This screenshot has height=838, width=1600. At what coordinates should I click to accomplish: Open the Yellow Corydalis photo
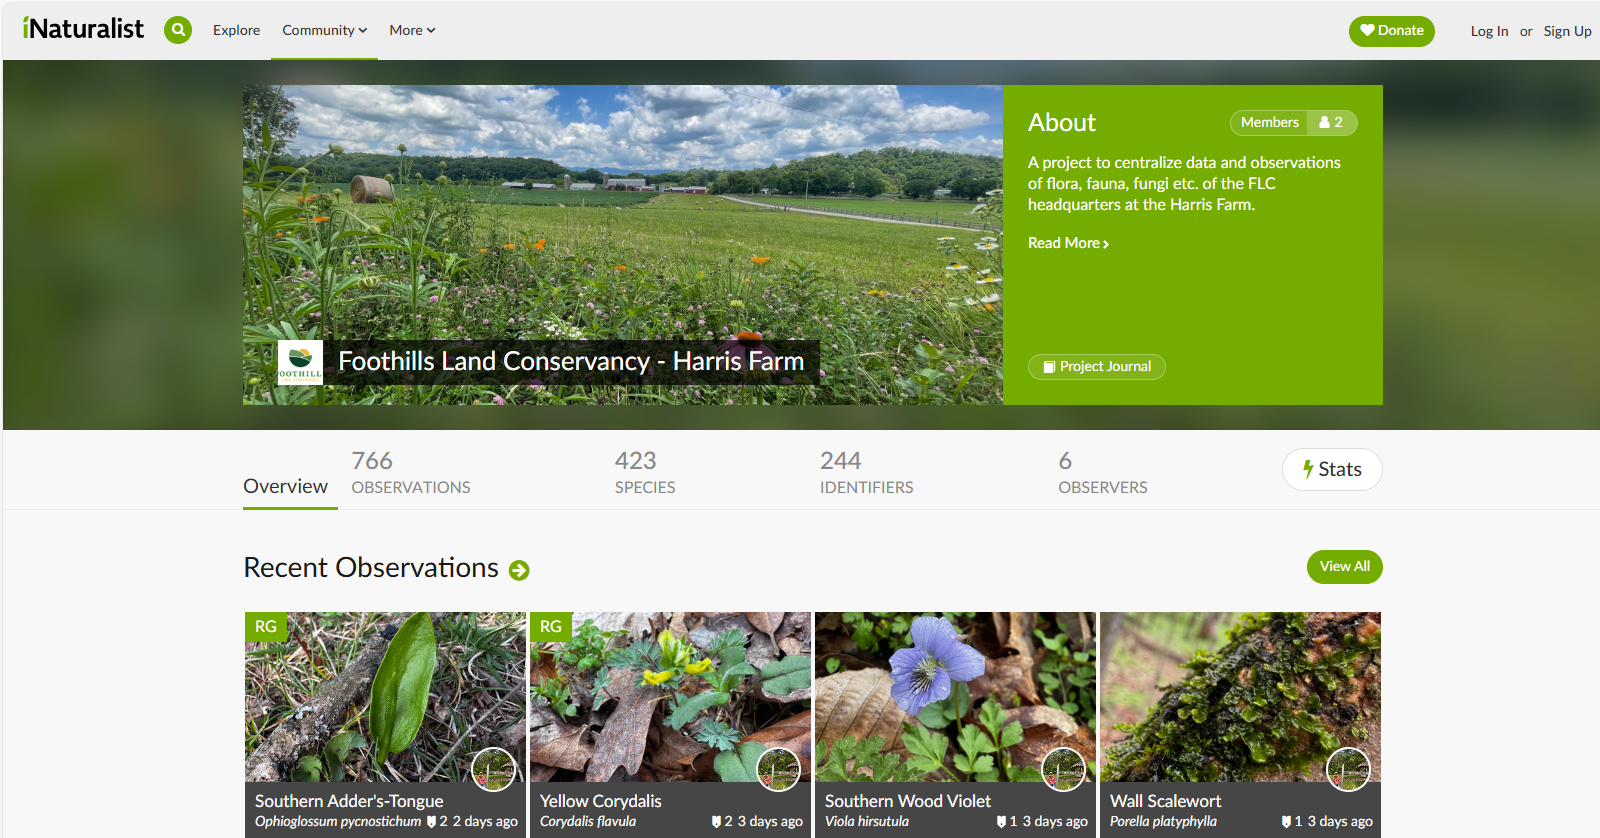point(670,697)
